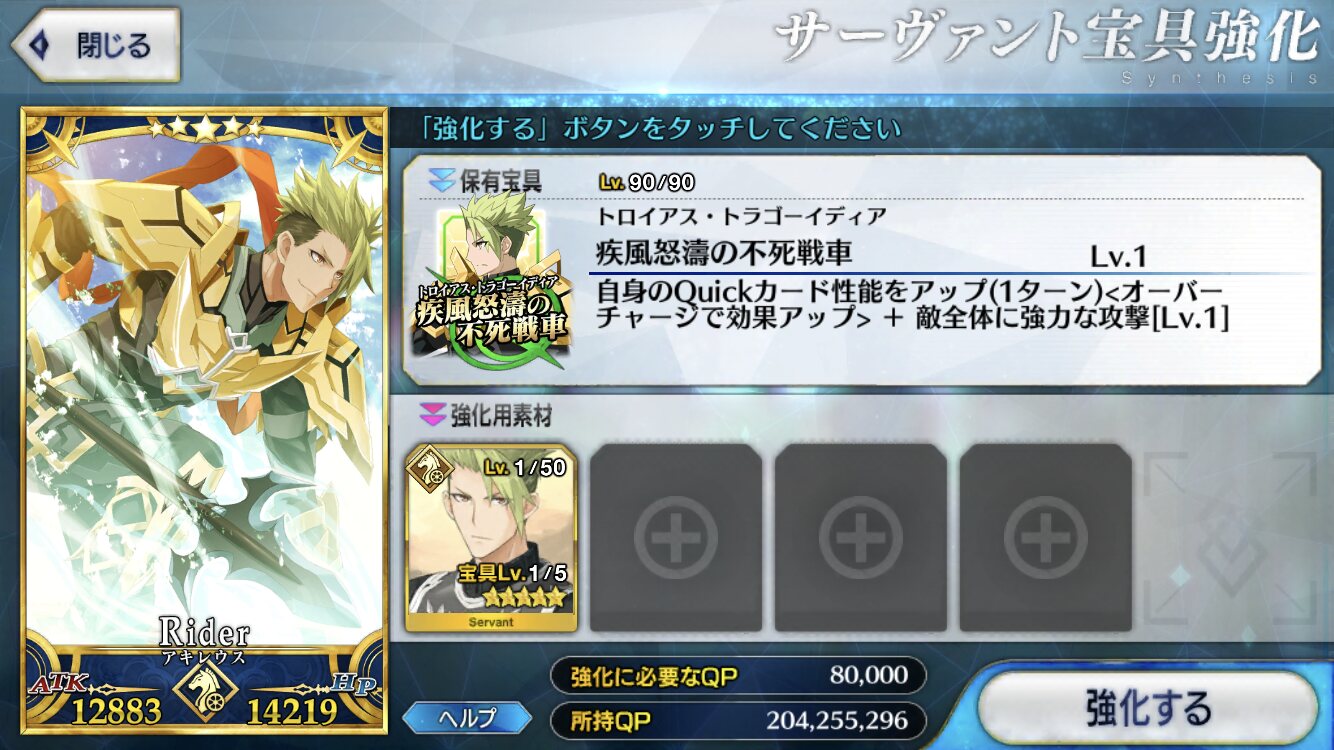Viewport: 1334px width, 750px height.
Task: Tap the 強化に必要なQP cost field
Action: coord(737,676)
